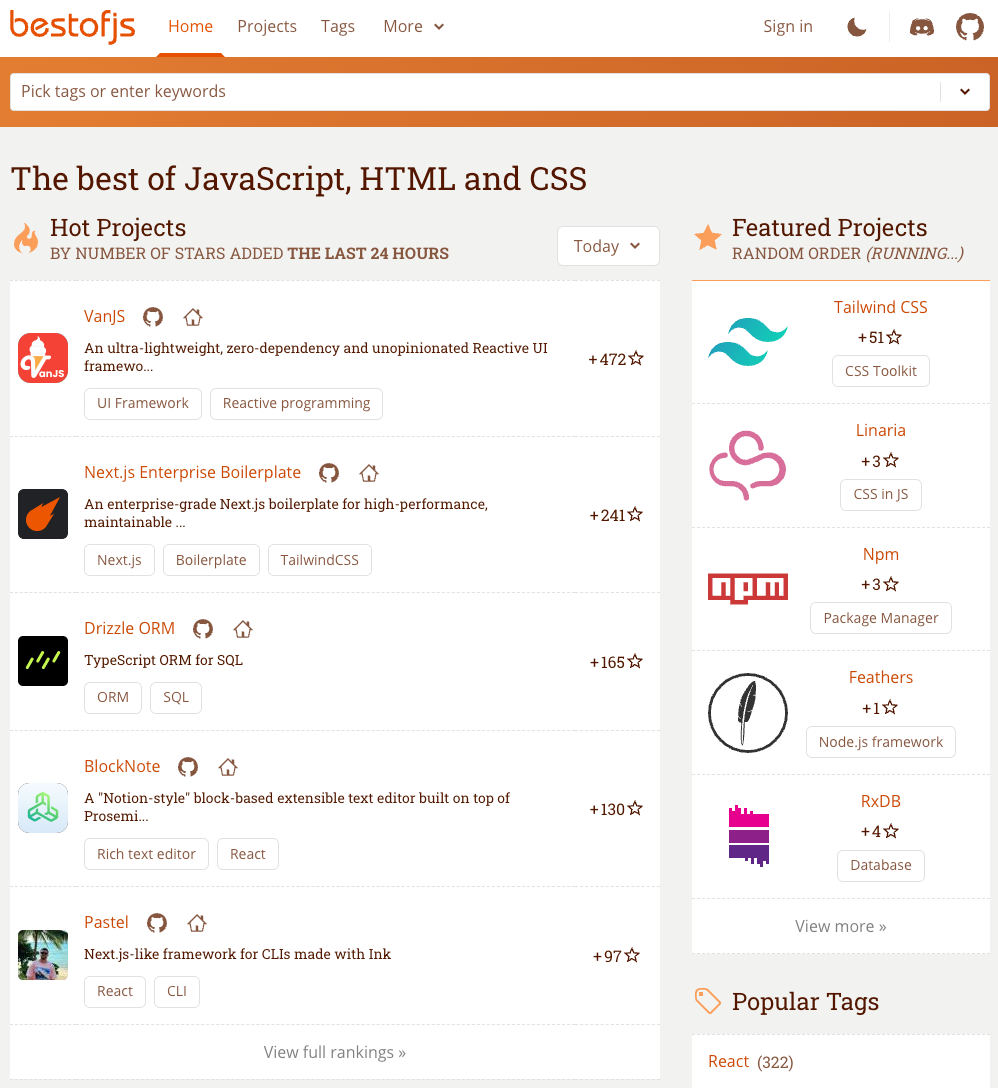Click the Discord icon in header
Viewport: 998px width, 1088px height.
[922, 27]
